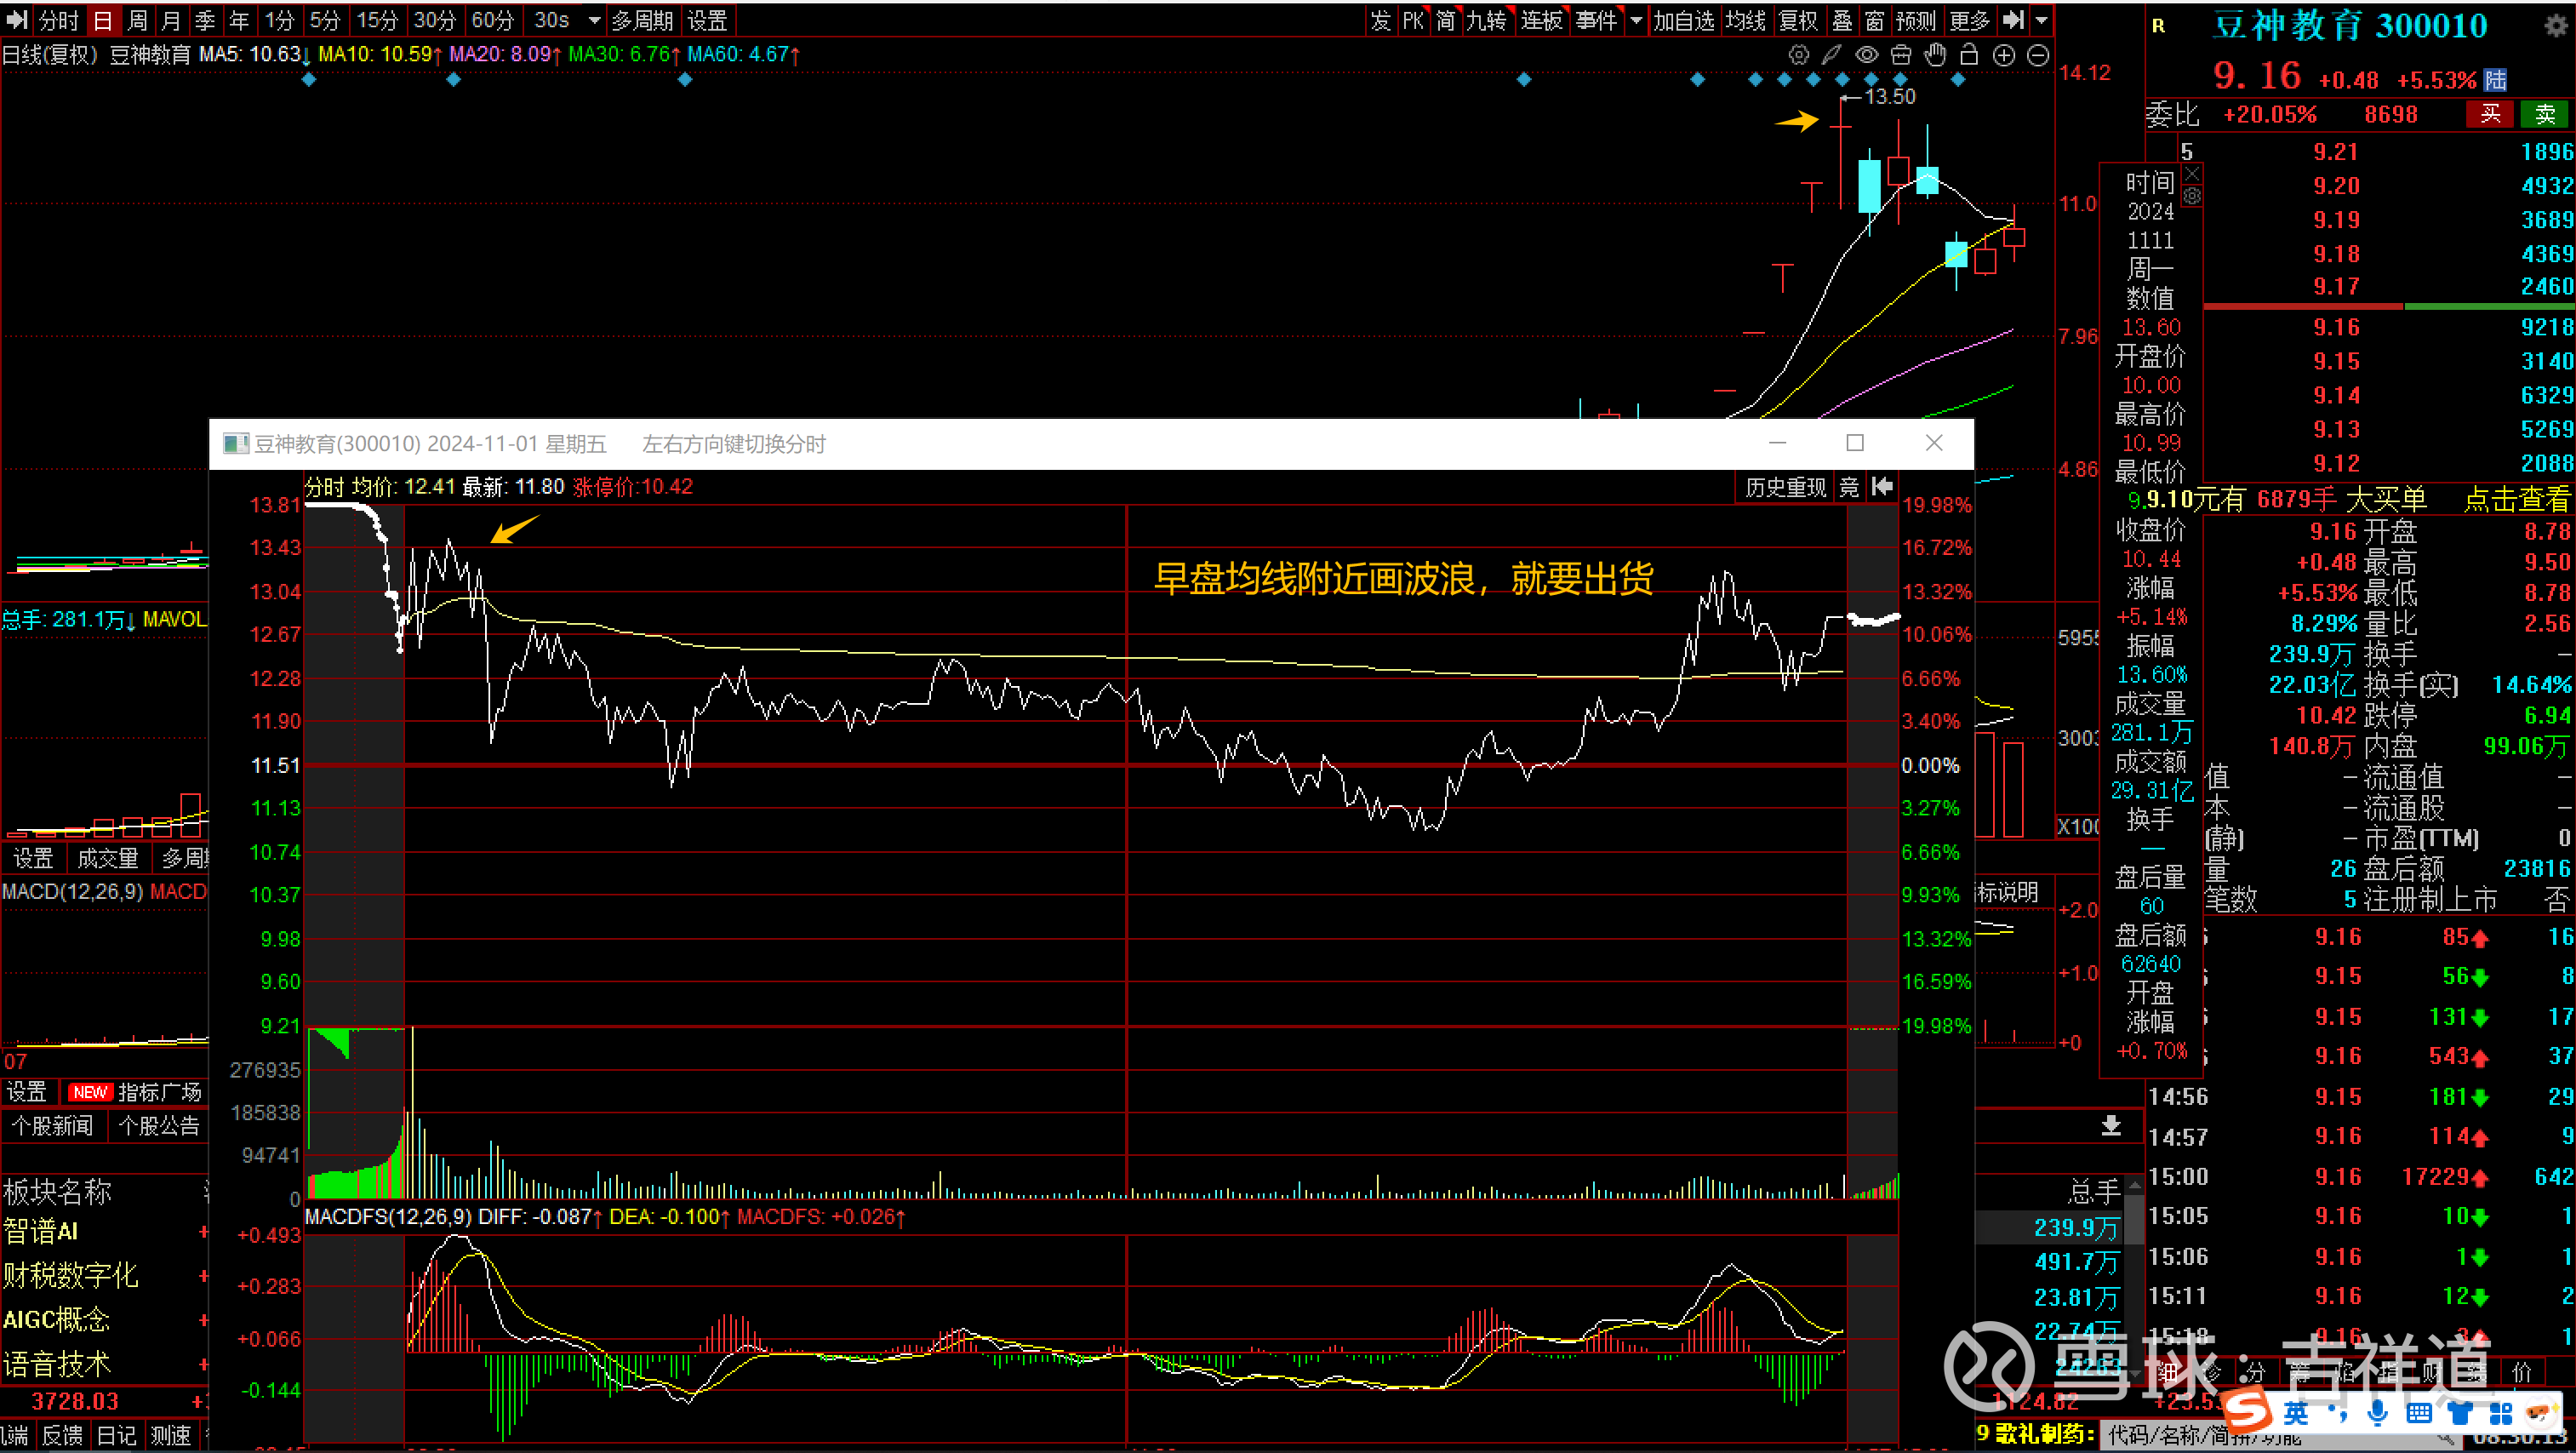This screenshot has width=2576, height=1453.
Task: Activate the hand pan tool
Action: click(1935, 55)
